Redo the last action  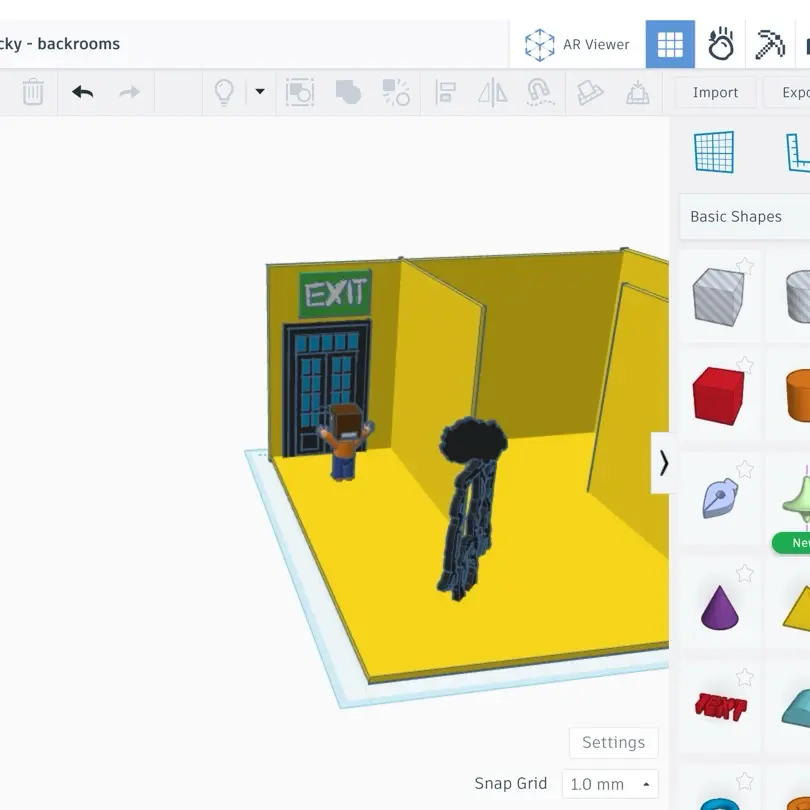click(x=130, y=92)
